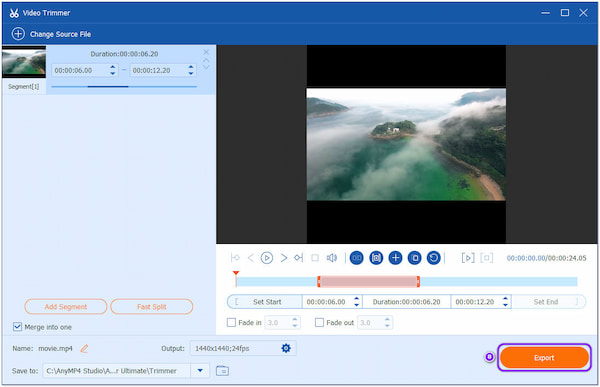
Task: Click the file name movie.mp4
Action: pos(55,348)
